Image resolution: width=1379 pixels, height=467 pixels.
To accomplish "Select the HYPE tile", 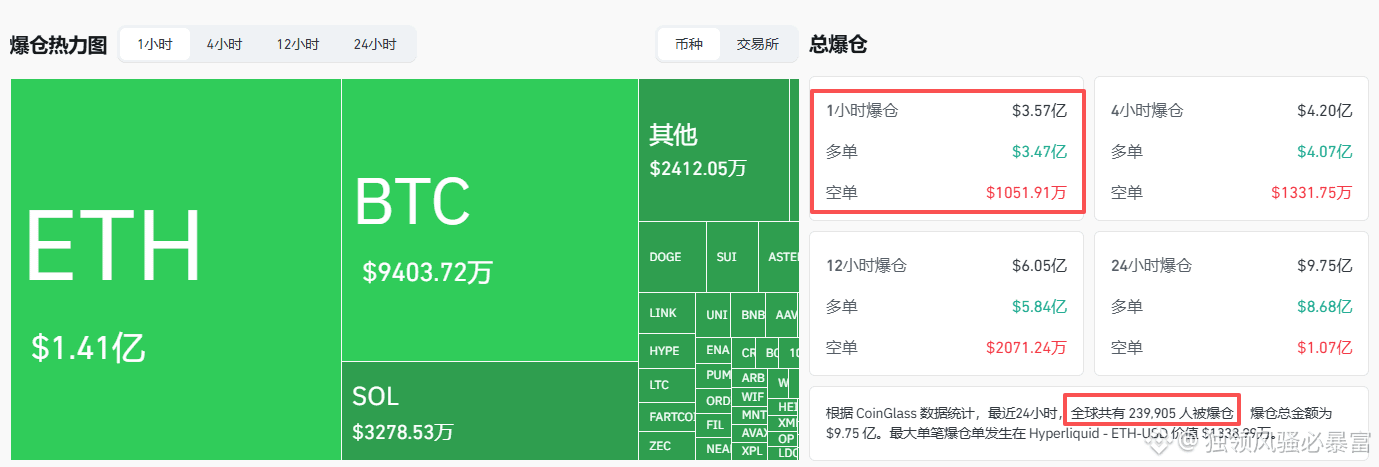I will pos(666,351).
